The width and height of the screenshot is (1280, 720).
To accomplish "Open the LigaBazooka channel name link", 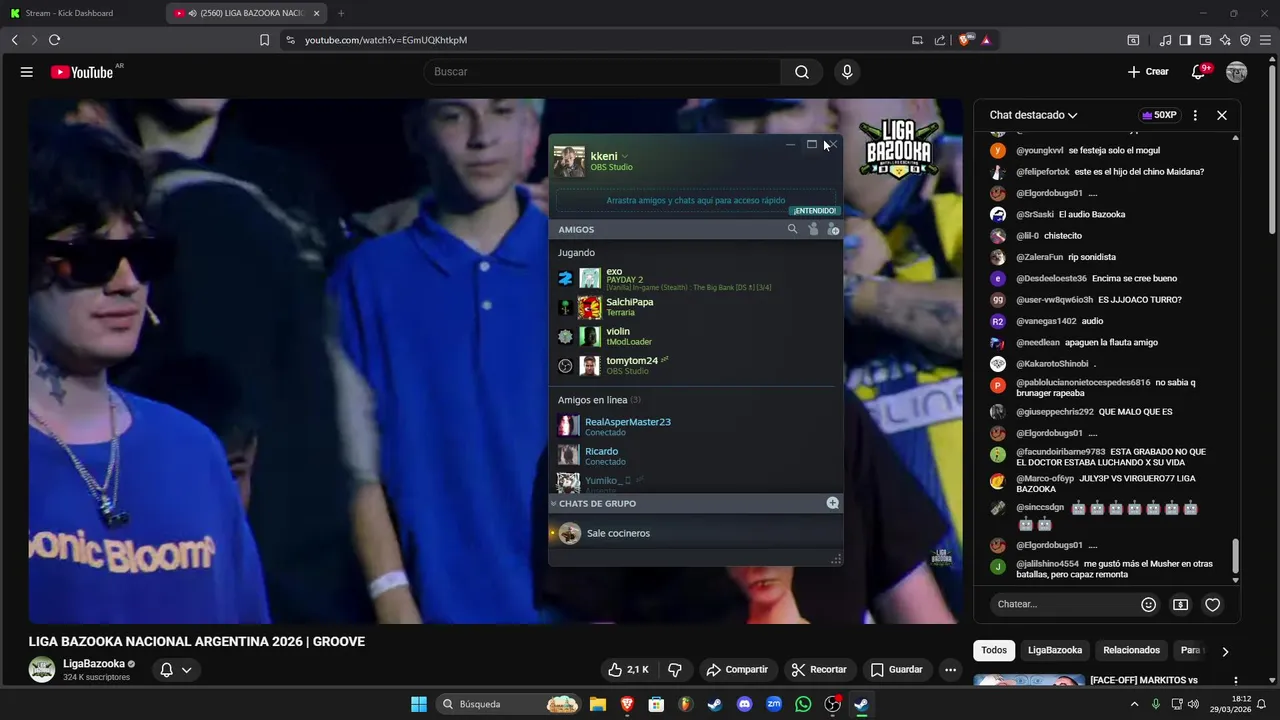I will (x=94, y=663).
